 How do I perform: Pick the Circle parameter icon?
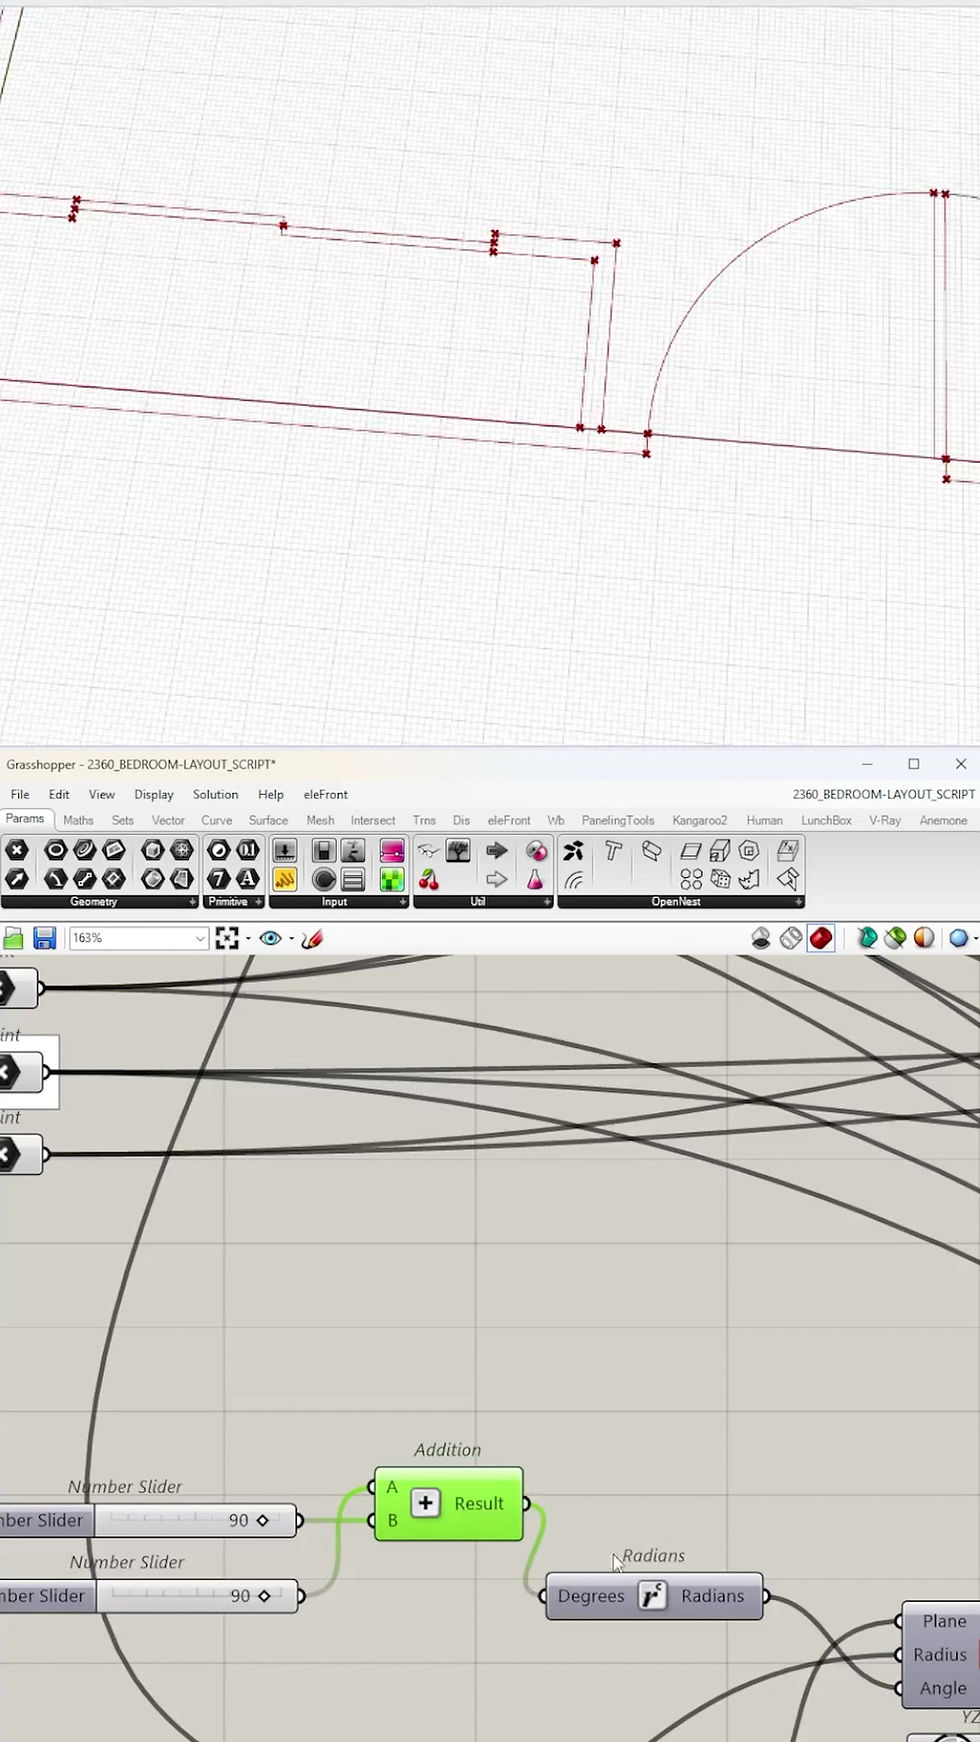coord(55,850)
